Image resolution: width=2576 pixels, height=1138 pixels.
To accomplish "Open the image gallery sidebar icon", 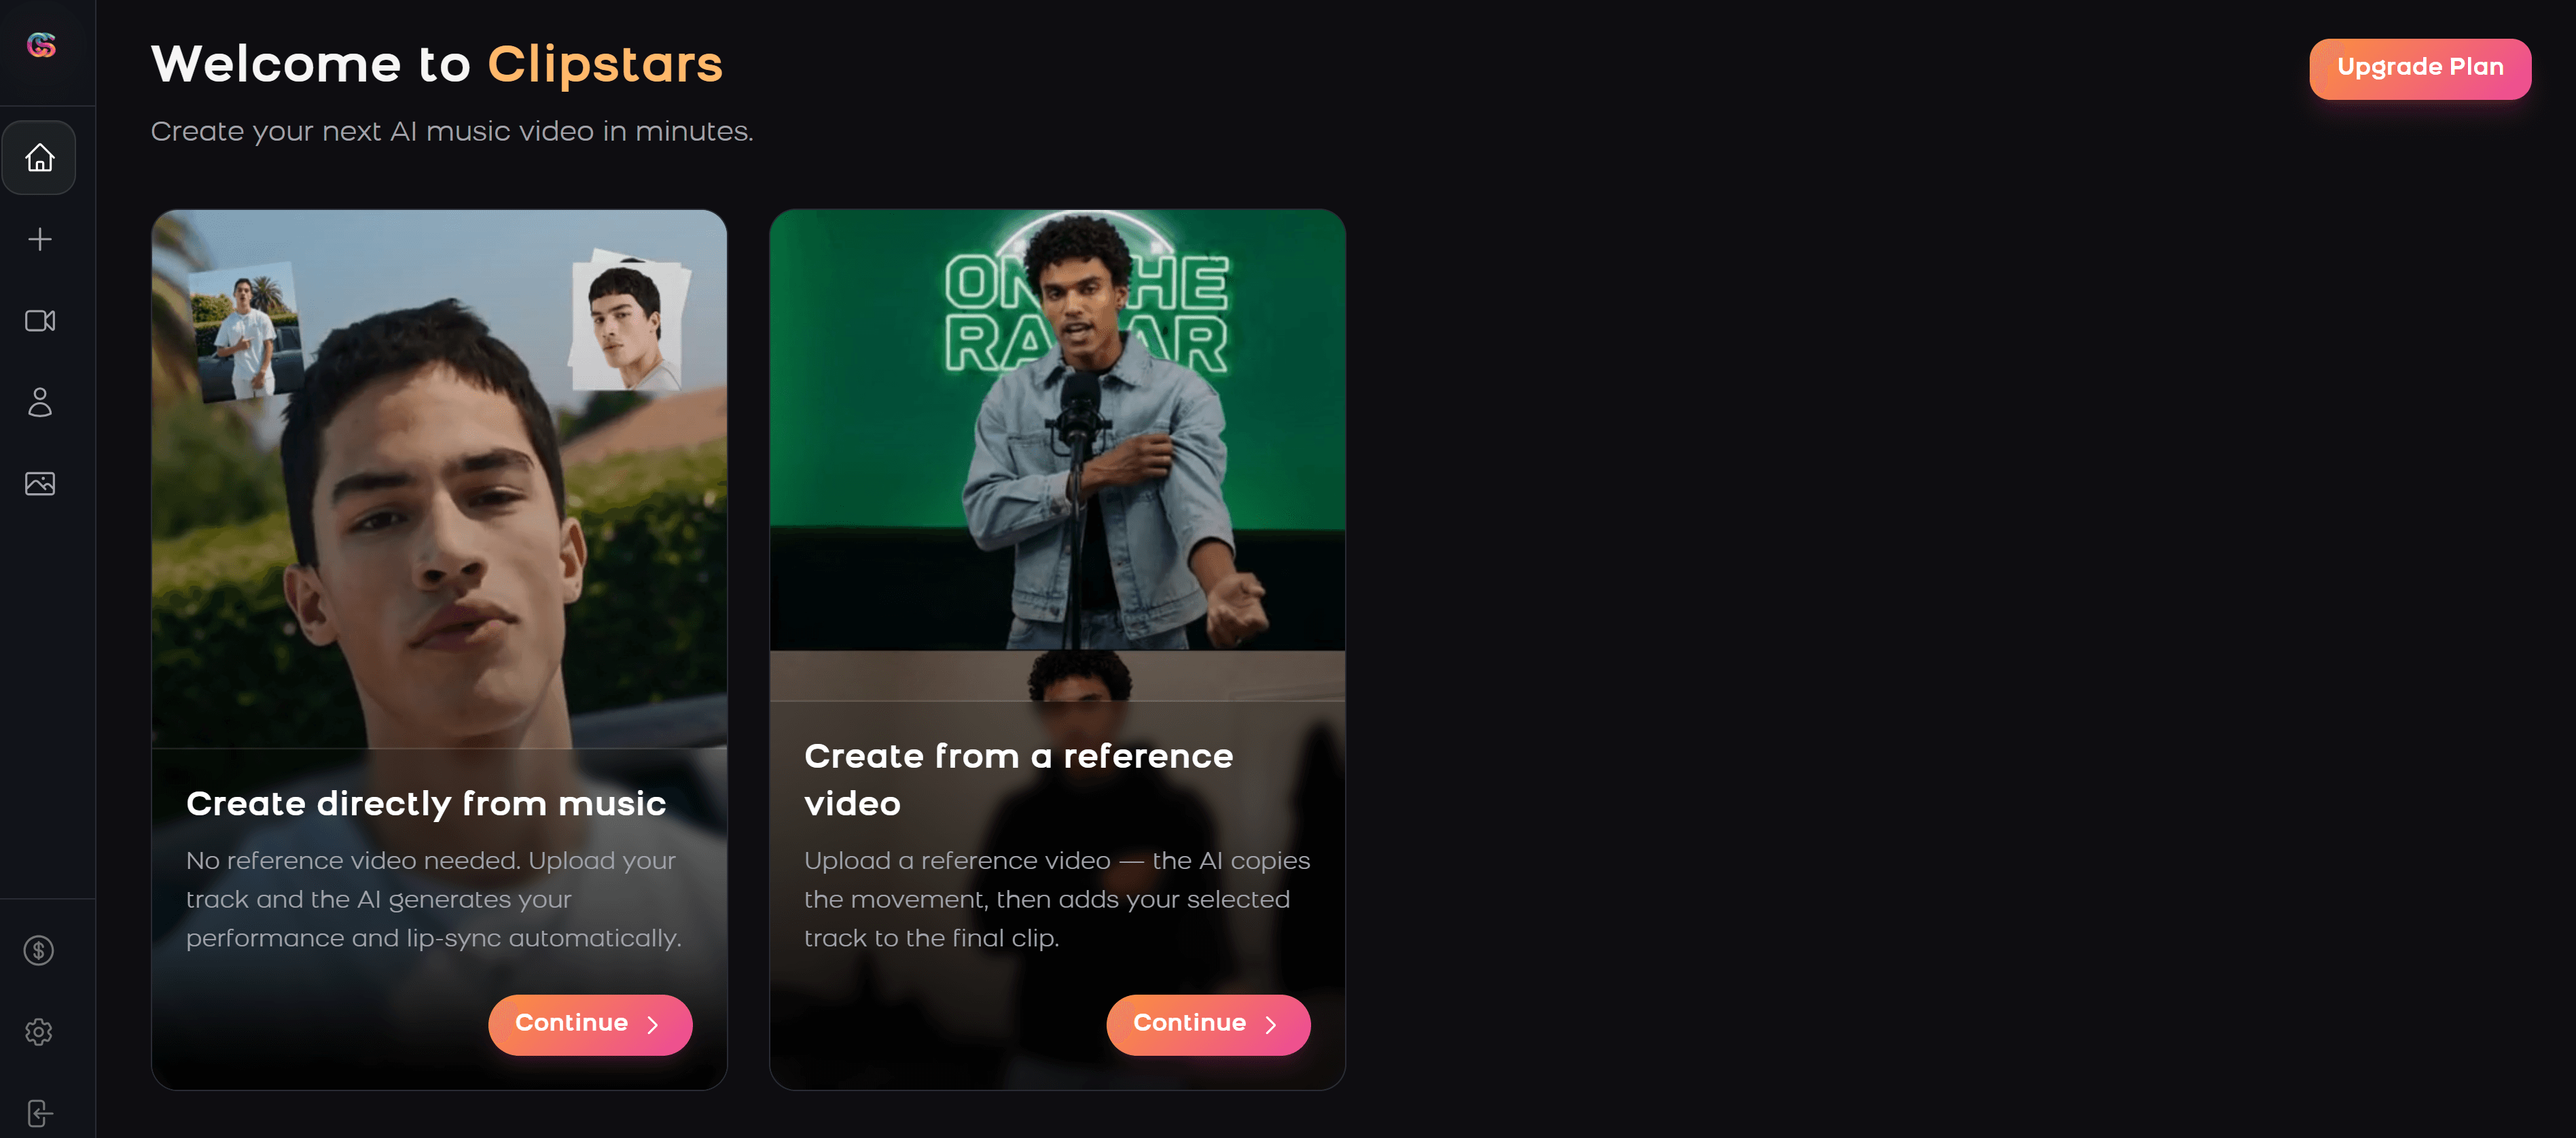I will click(x=40, y=484).
